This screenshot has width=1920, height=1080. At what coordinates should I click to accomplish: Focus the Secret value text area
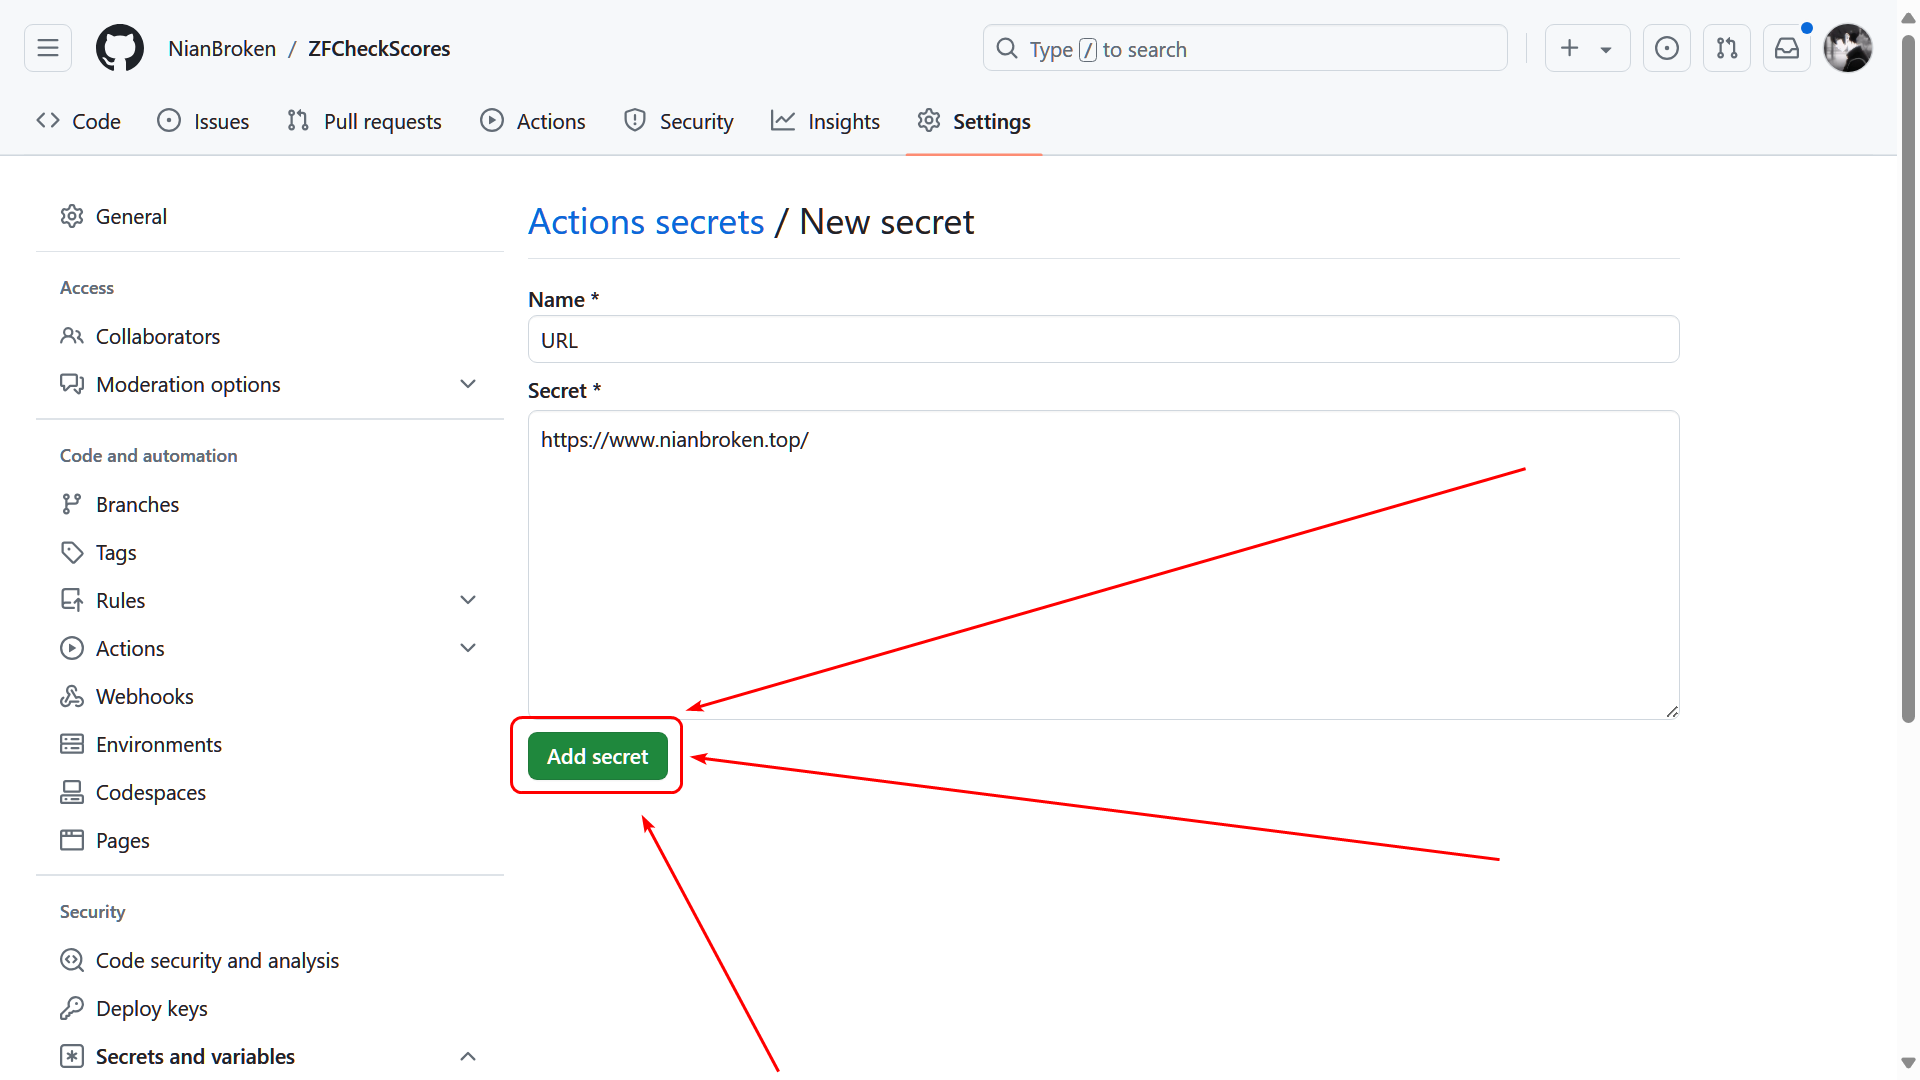(1103, 565)
